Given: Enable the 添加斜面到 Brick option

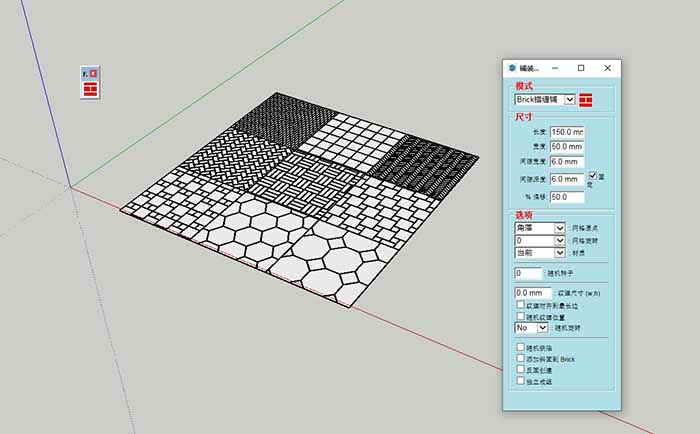Looking at the screenshot, I should (x=519, y=357).
